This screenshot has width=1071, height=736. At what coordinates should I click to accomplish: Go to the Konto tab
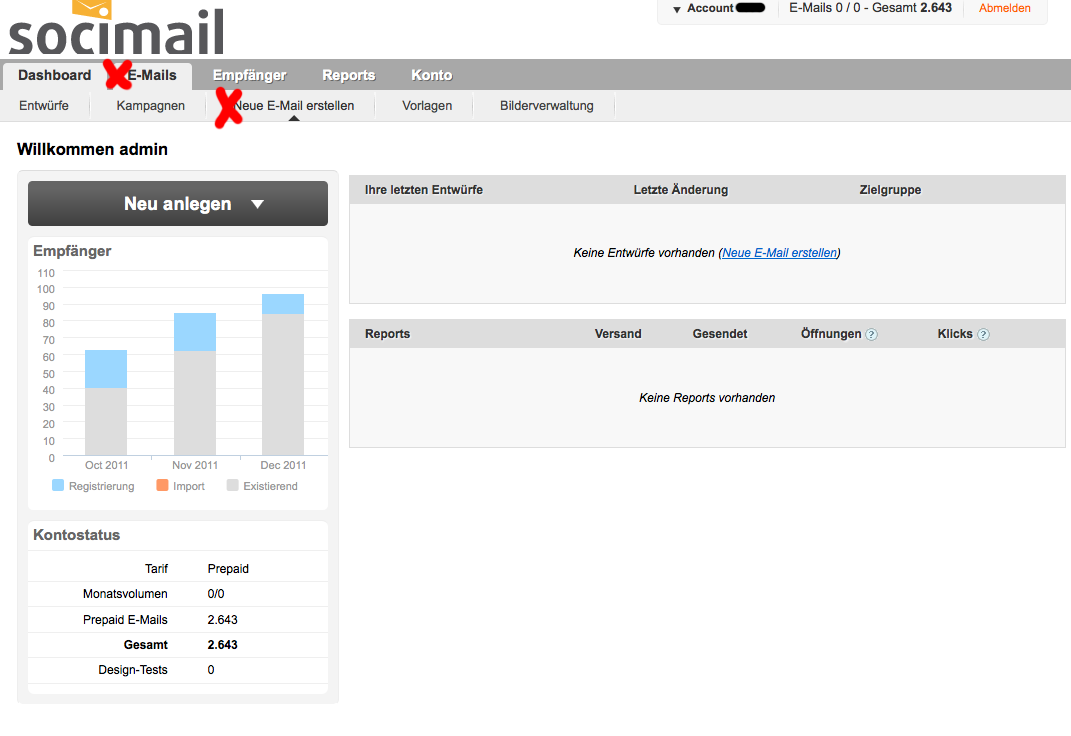(432, 75)
